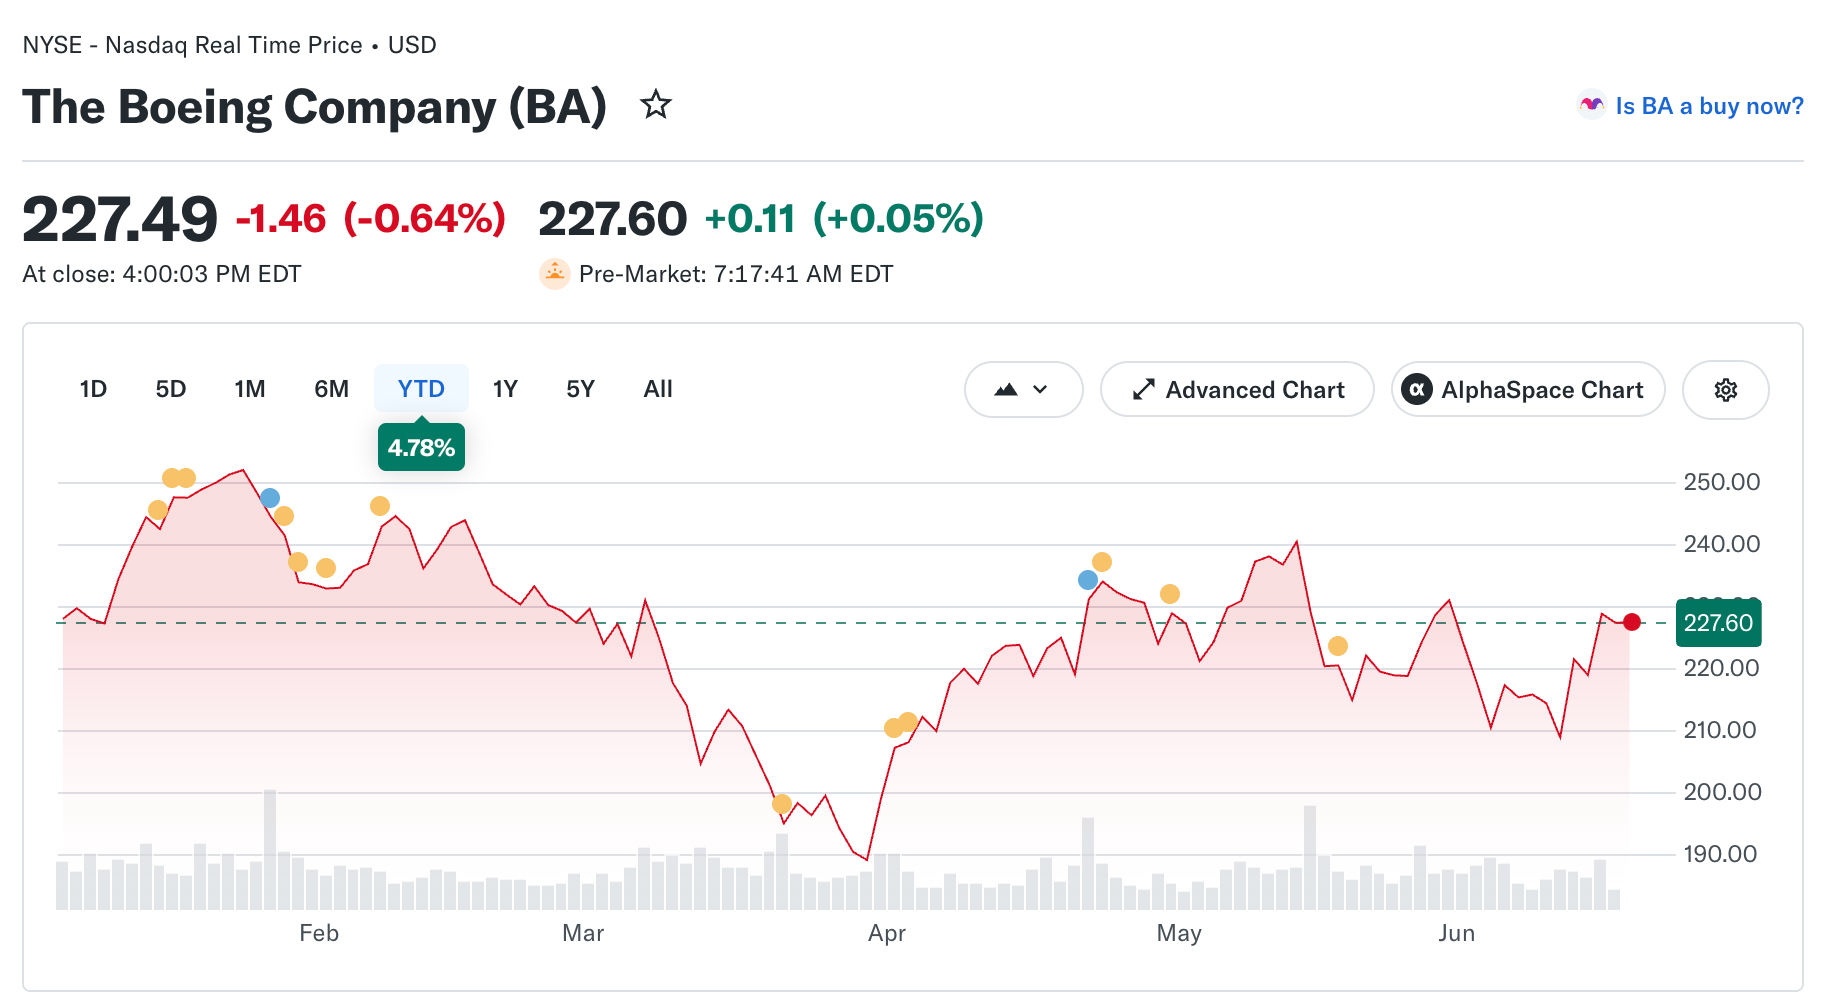Select the 1D time range

click(93, 389)
